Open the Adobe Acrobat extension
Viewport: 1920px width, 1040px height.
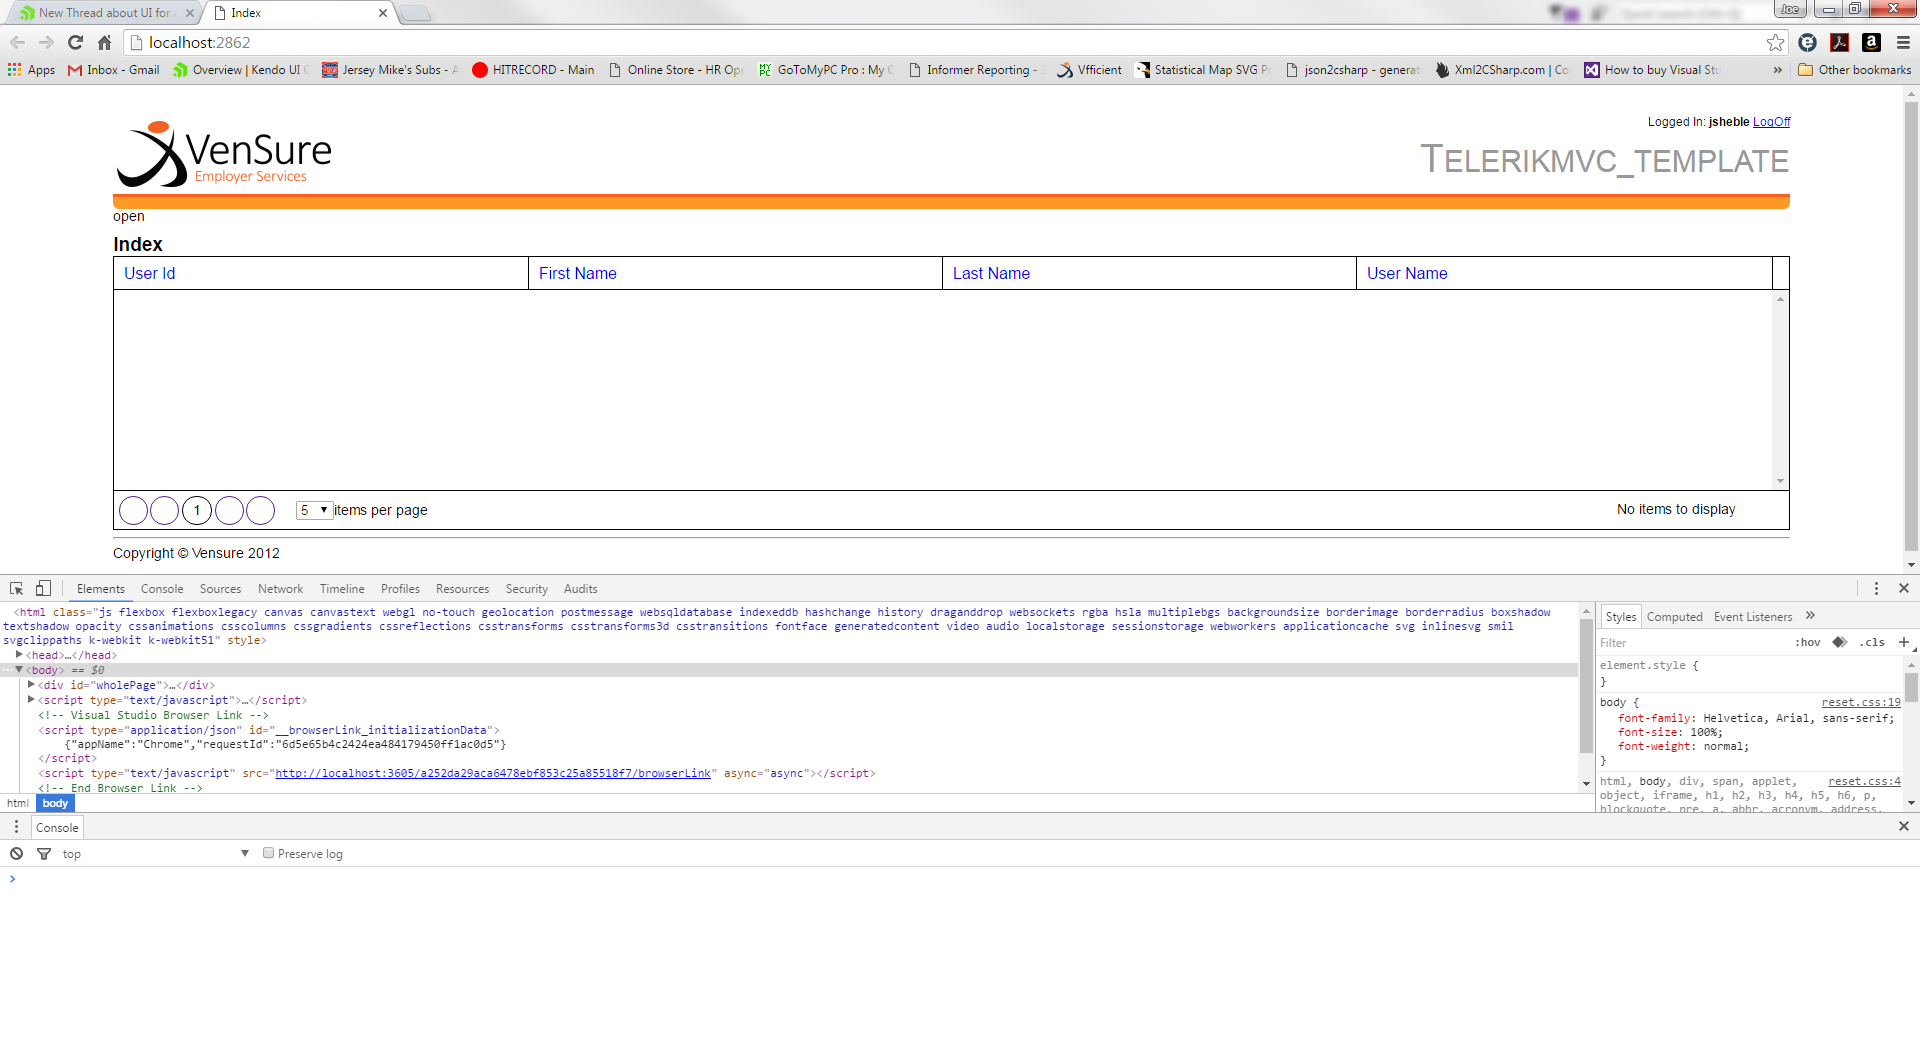(1839, 42)
